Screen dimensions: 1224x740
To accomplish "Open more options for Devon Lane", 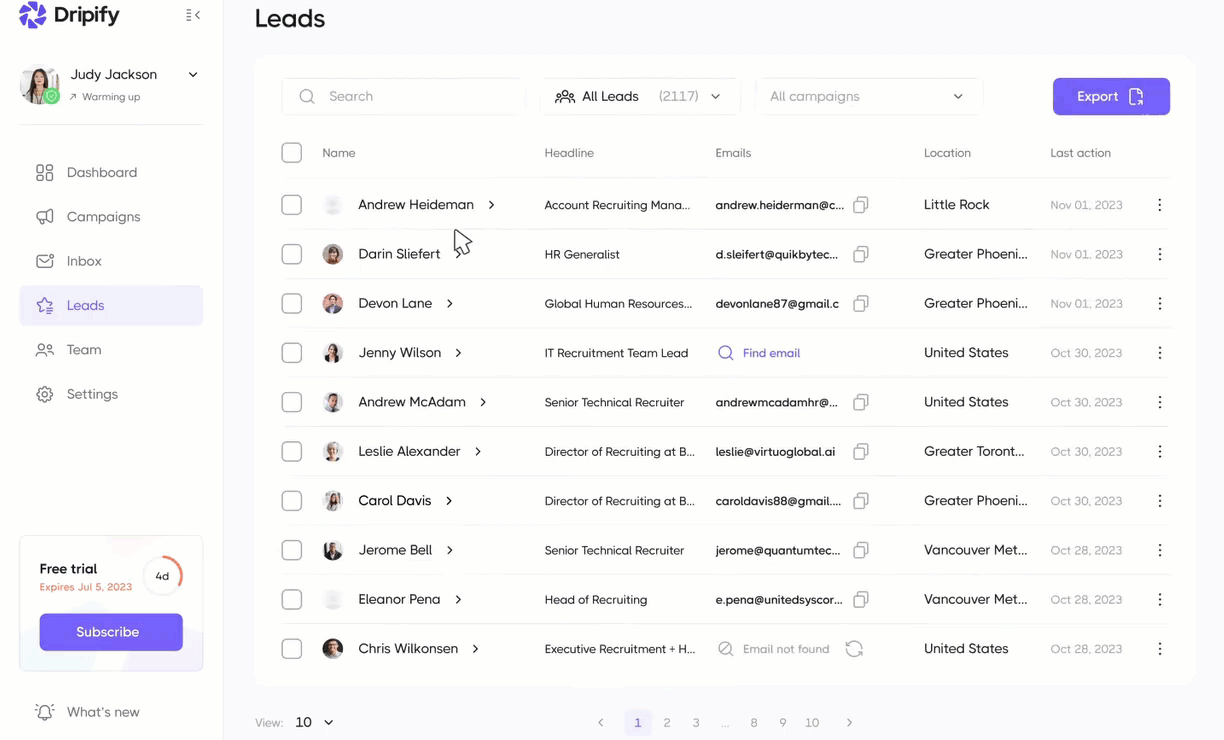I will point(1160,303).
